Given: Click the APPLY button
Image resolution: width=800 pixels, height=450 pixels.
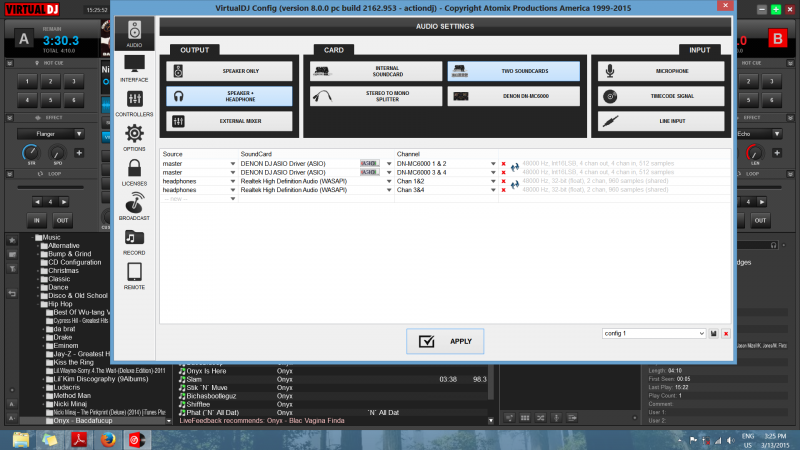Looking at the screenshot, I should coord(445,341).
